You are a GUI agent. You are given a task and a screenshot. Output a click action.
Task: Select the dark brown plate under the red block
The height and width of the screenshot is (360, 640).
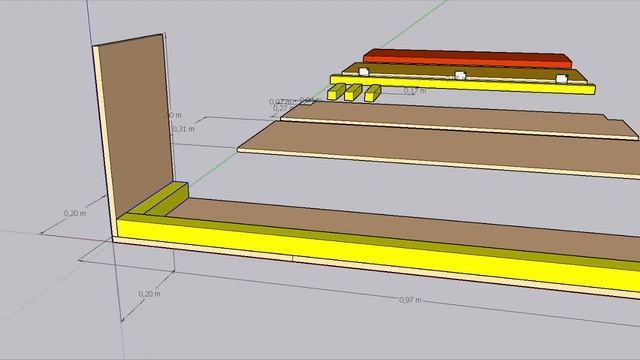pyautogui.click(x=464, y=72)
